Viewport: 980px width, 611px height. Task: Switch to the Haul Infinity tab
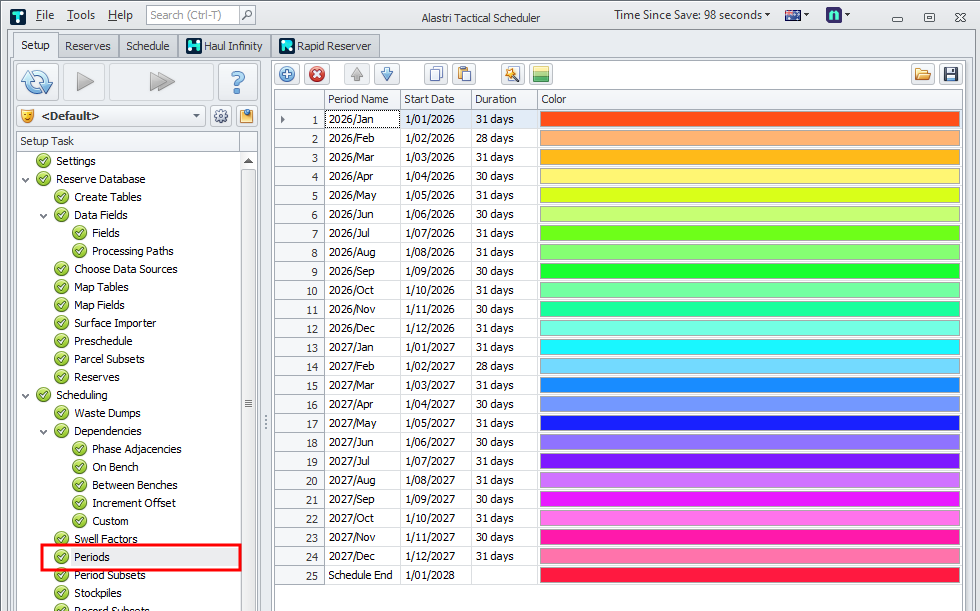pos(224,46)
